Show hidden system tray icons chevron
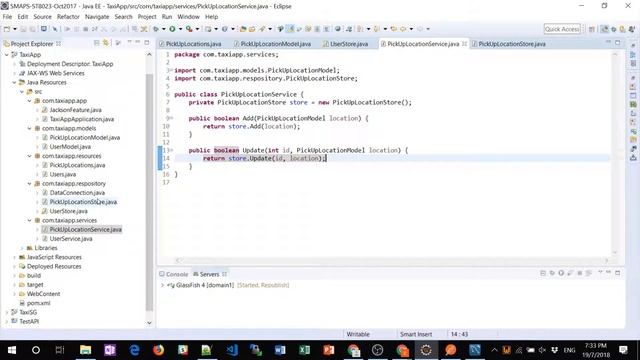The height and width of the screenshot is (360, 640). pos(494,350)
